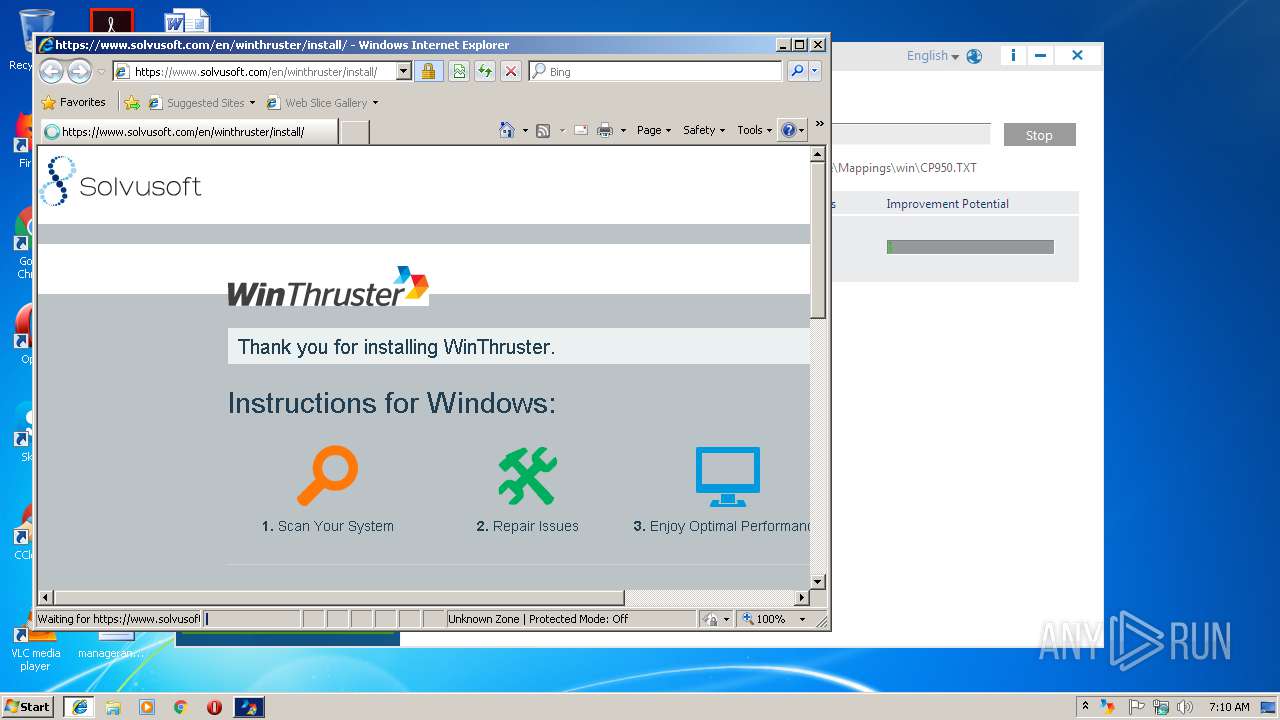Expand the Print options dropdown arrow
This screenshot has width=1280, height=720.
click(623, 130)
